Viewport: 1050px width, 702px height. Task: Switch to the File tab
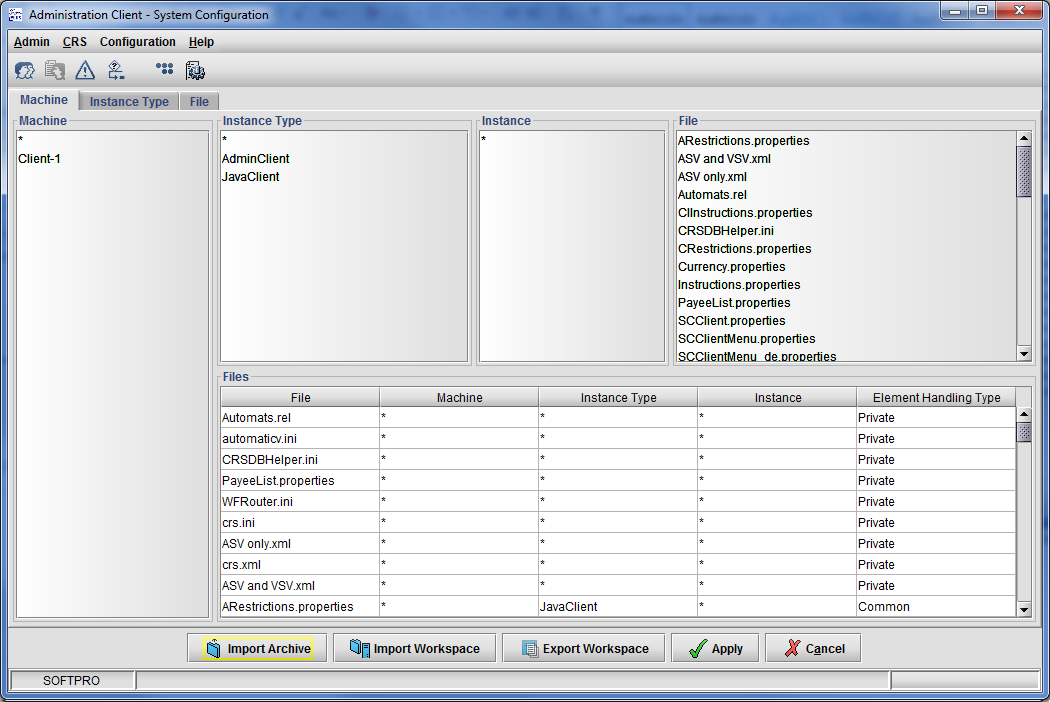click(x=199, y=102)
